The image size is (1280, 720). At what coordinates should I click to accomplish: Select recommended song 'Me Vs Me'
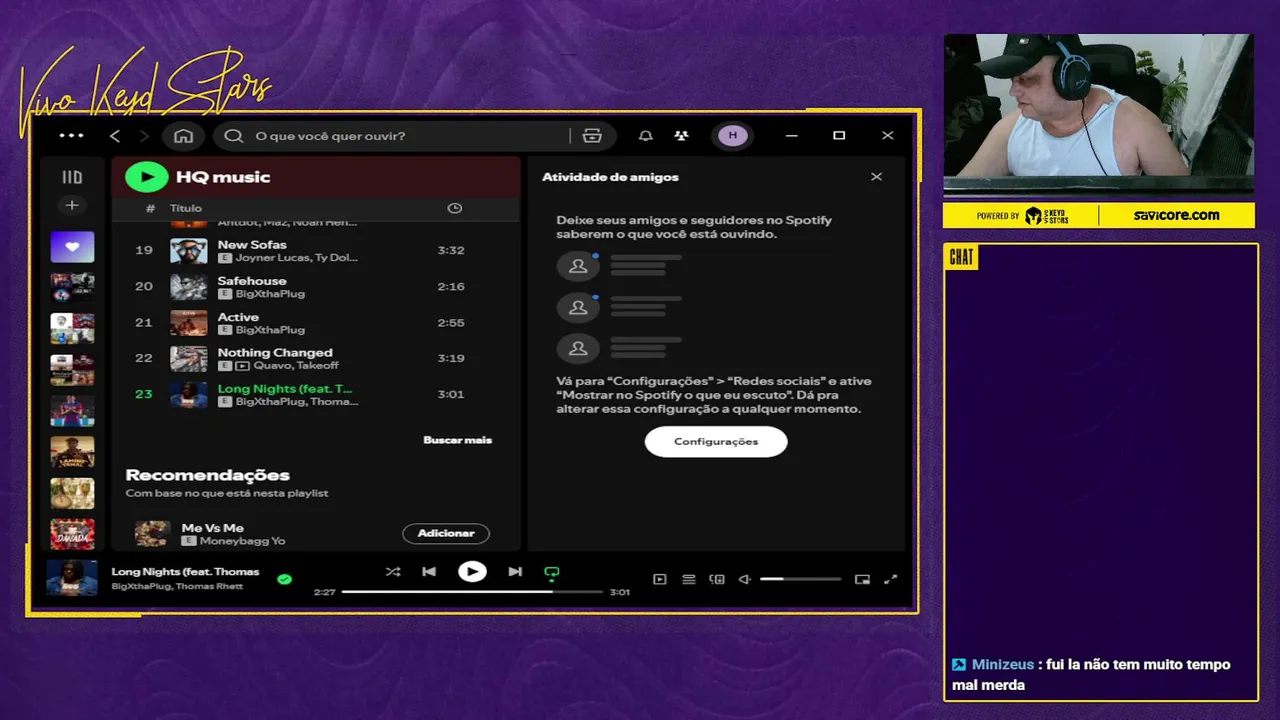[212, 527]
